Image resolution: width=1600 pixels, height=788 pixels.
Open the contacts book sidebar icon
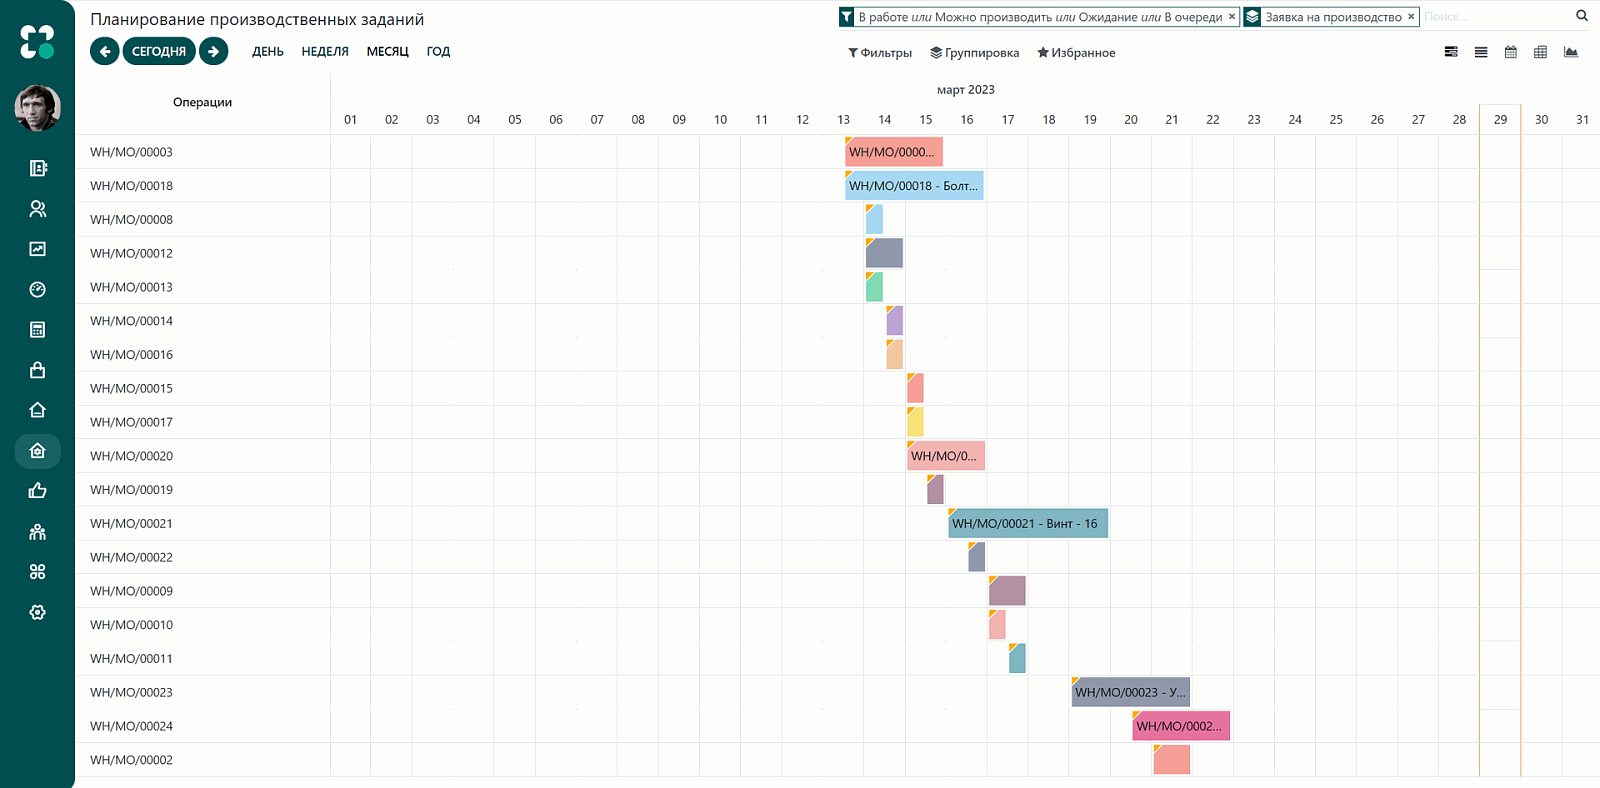coord(38,168)
